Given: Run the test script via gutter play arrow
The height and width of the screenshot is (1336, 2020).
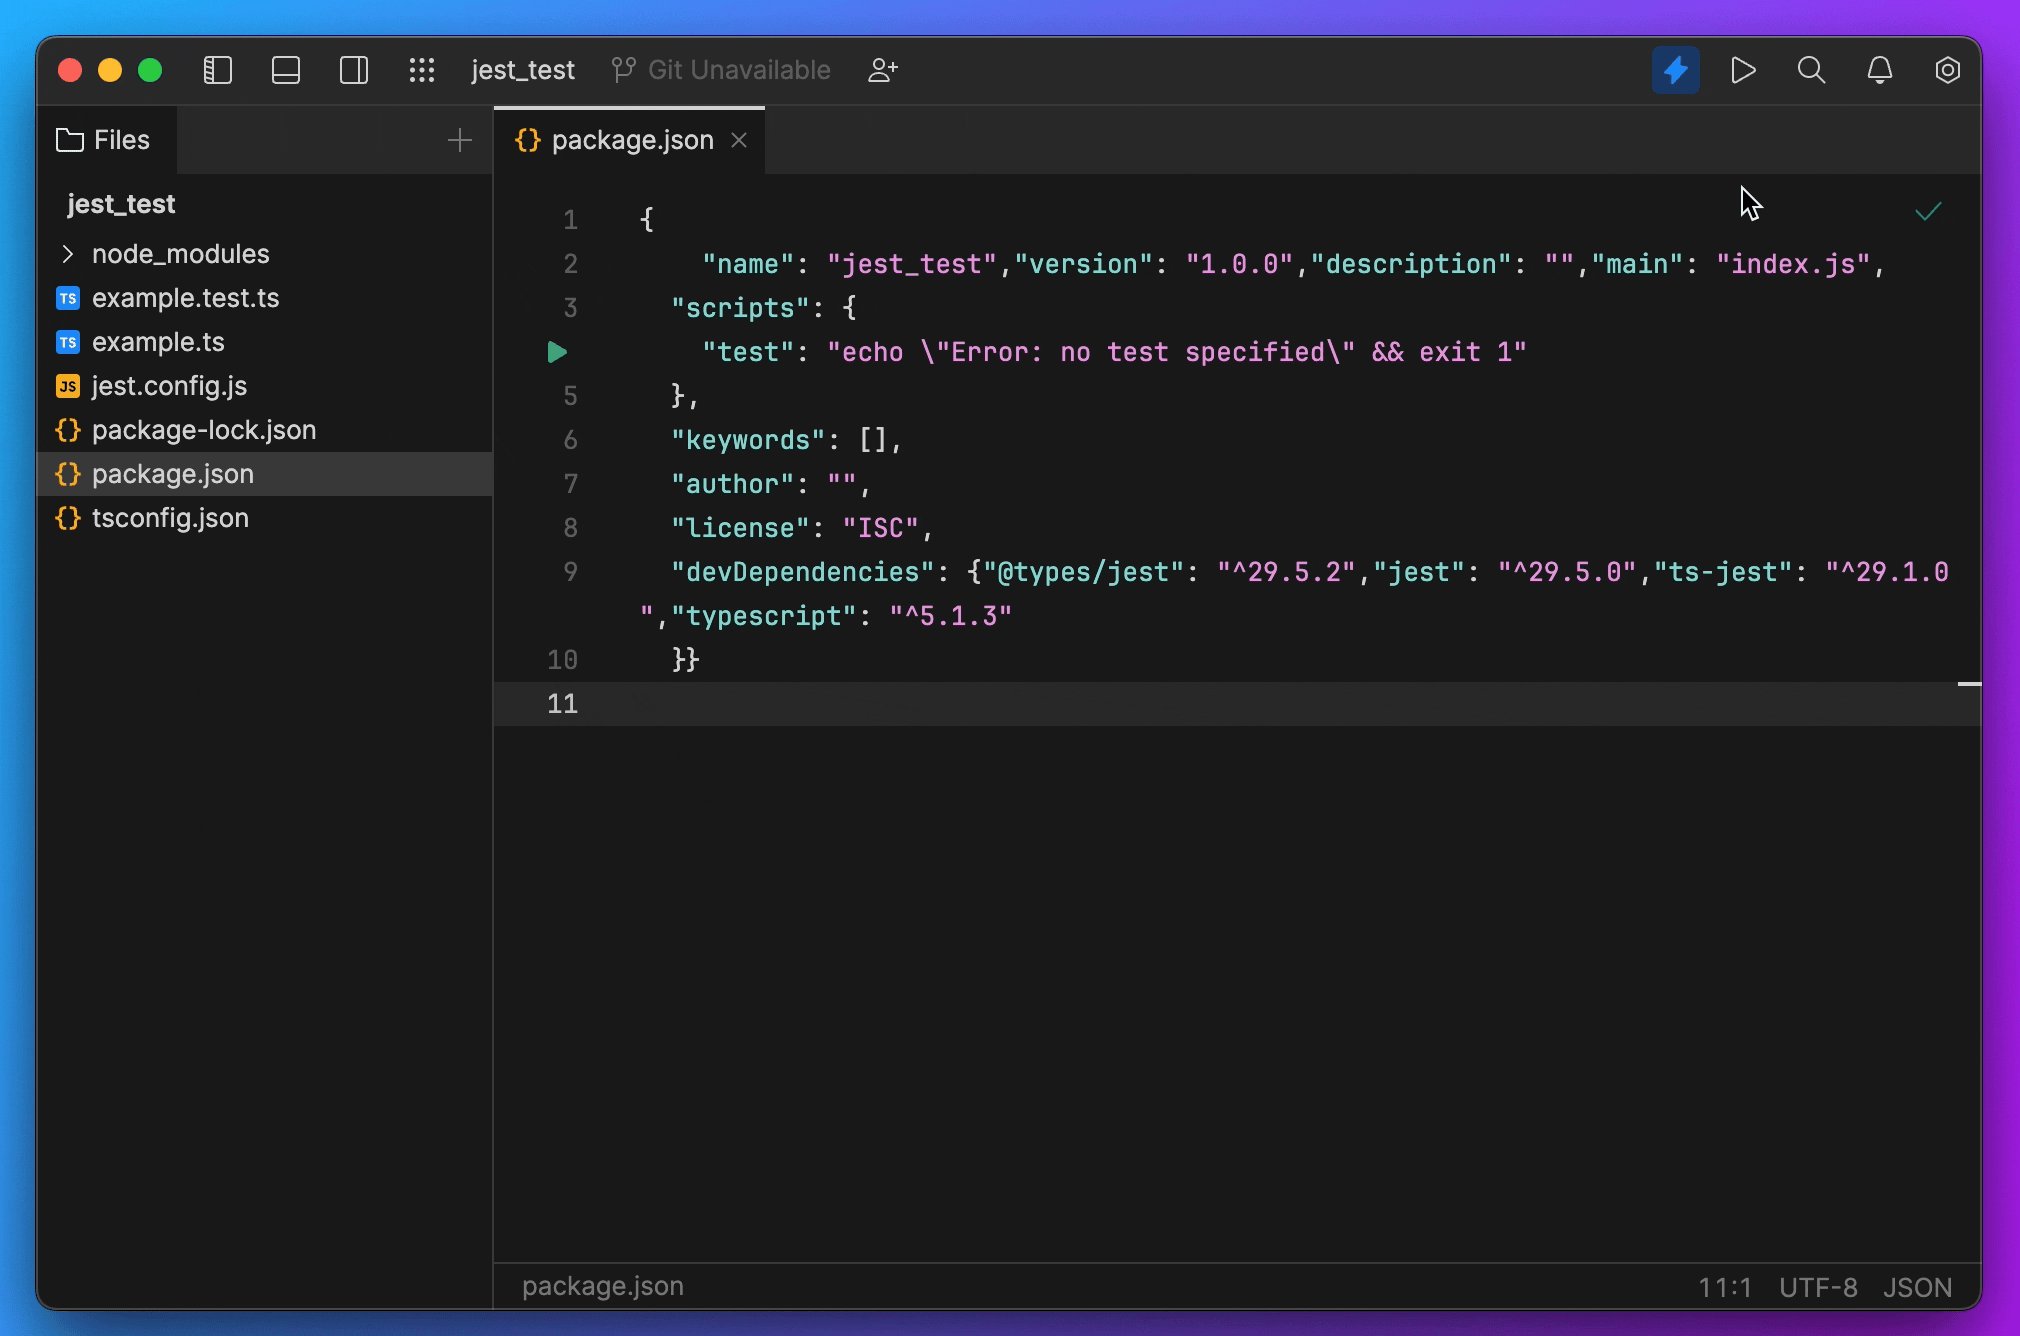Looking at the screenshot, I should point(557,351).
